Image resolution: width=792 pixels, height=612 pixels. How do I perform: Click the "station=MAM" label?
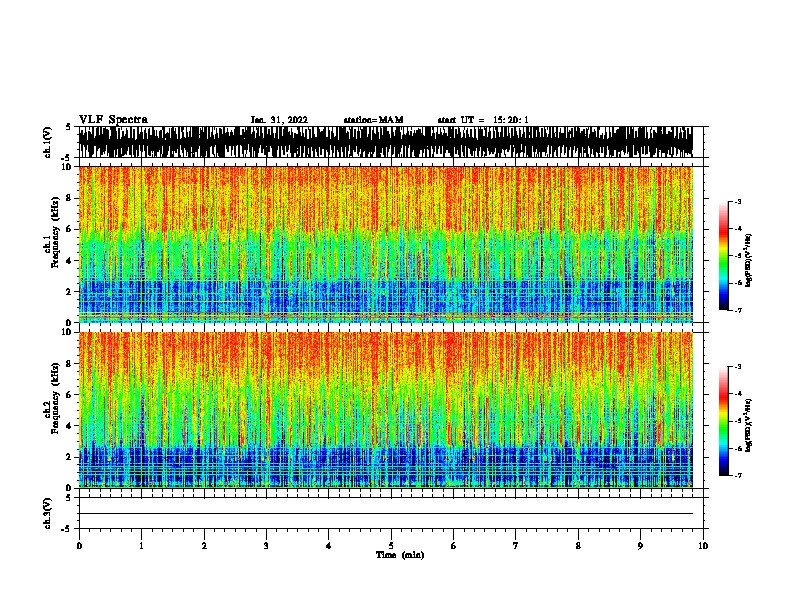coord(373,120)
